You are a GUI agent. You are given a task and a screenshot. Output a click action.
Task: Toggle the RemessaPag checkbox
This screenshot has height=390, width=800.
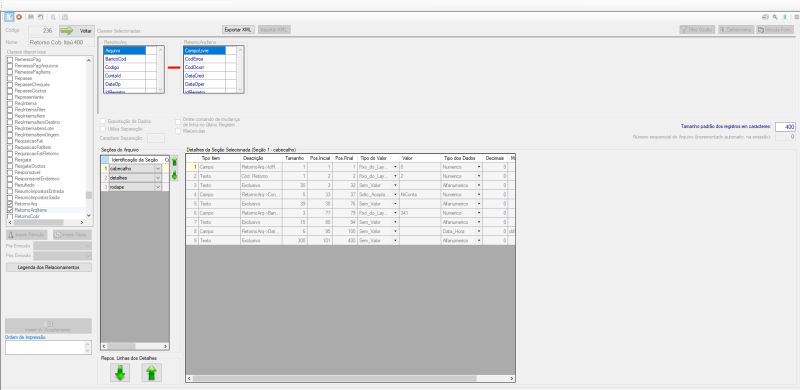coord(10,60)
